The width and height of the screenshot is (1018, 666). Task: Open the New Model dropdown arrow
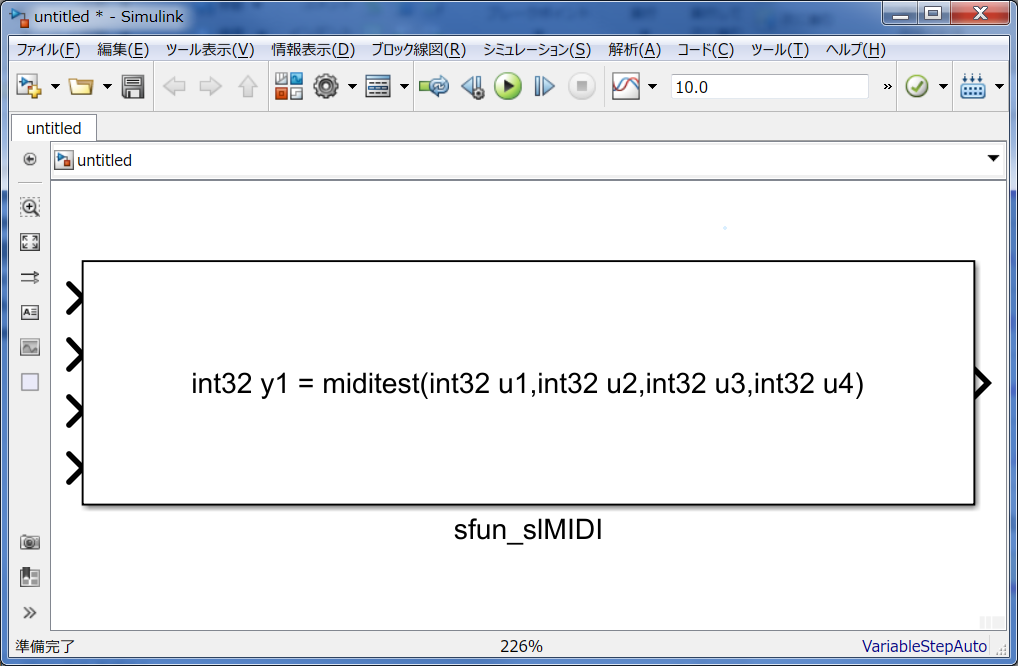coord(55,86)
